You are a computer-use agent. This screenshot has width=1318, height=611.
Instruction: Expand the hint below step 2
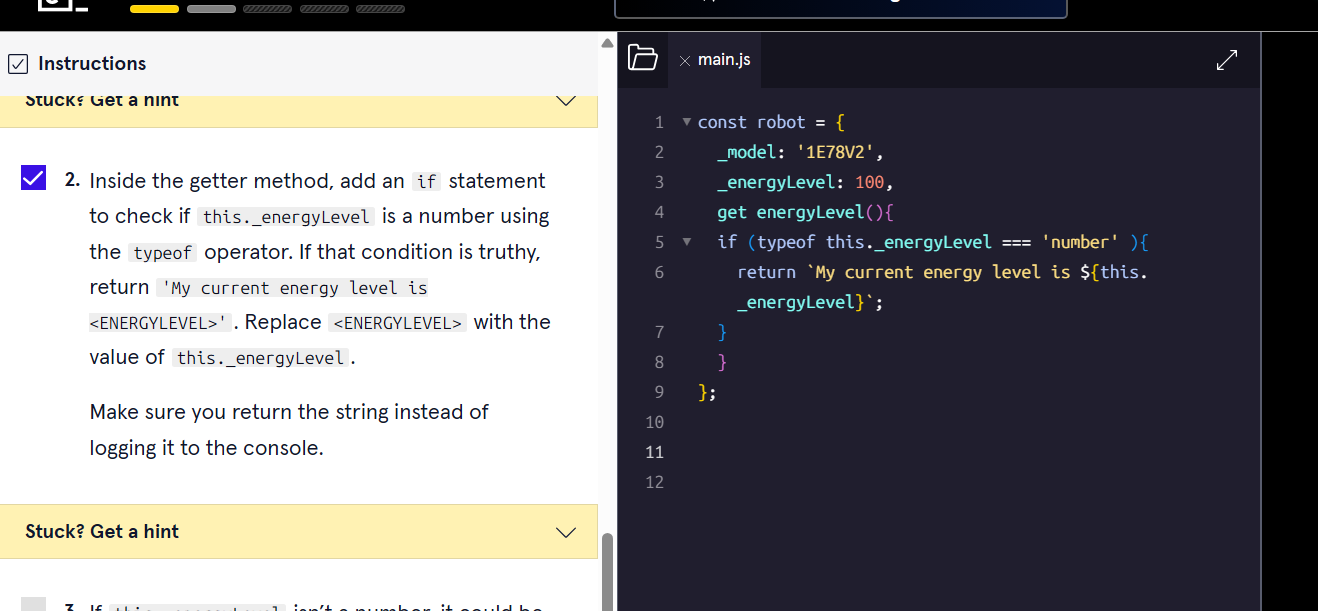[566, 532]
